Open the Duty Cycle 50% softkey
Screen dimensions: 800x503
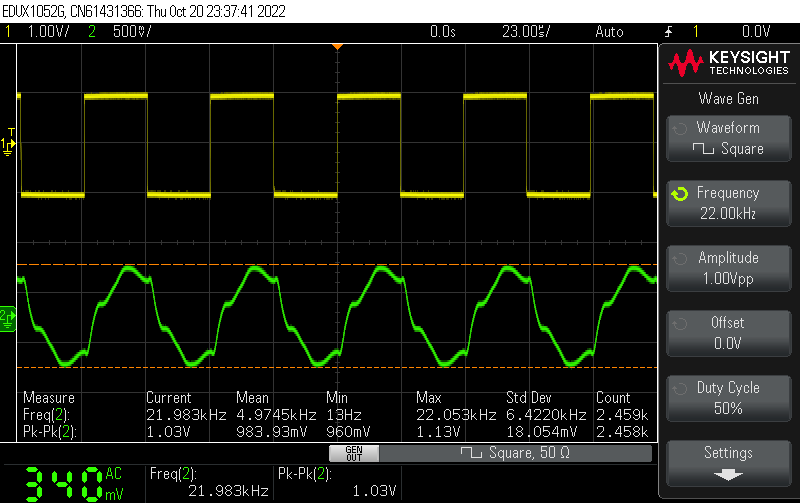click(x=728, y=398)
